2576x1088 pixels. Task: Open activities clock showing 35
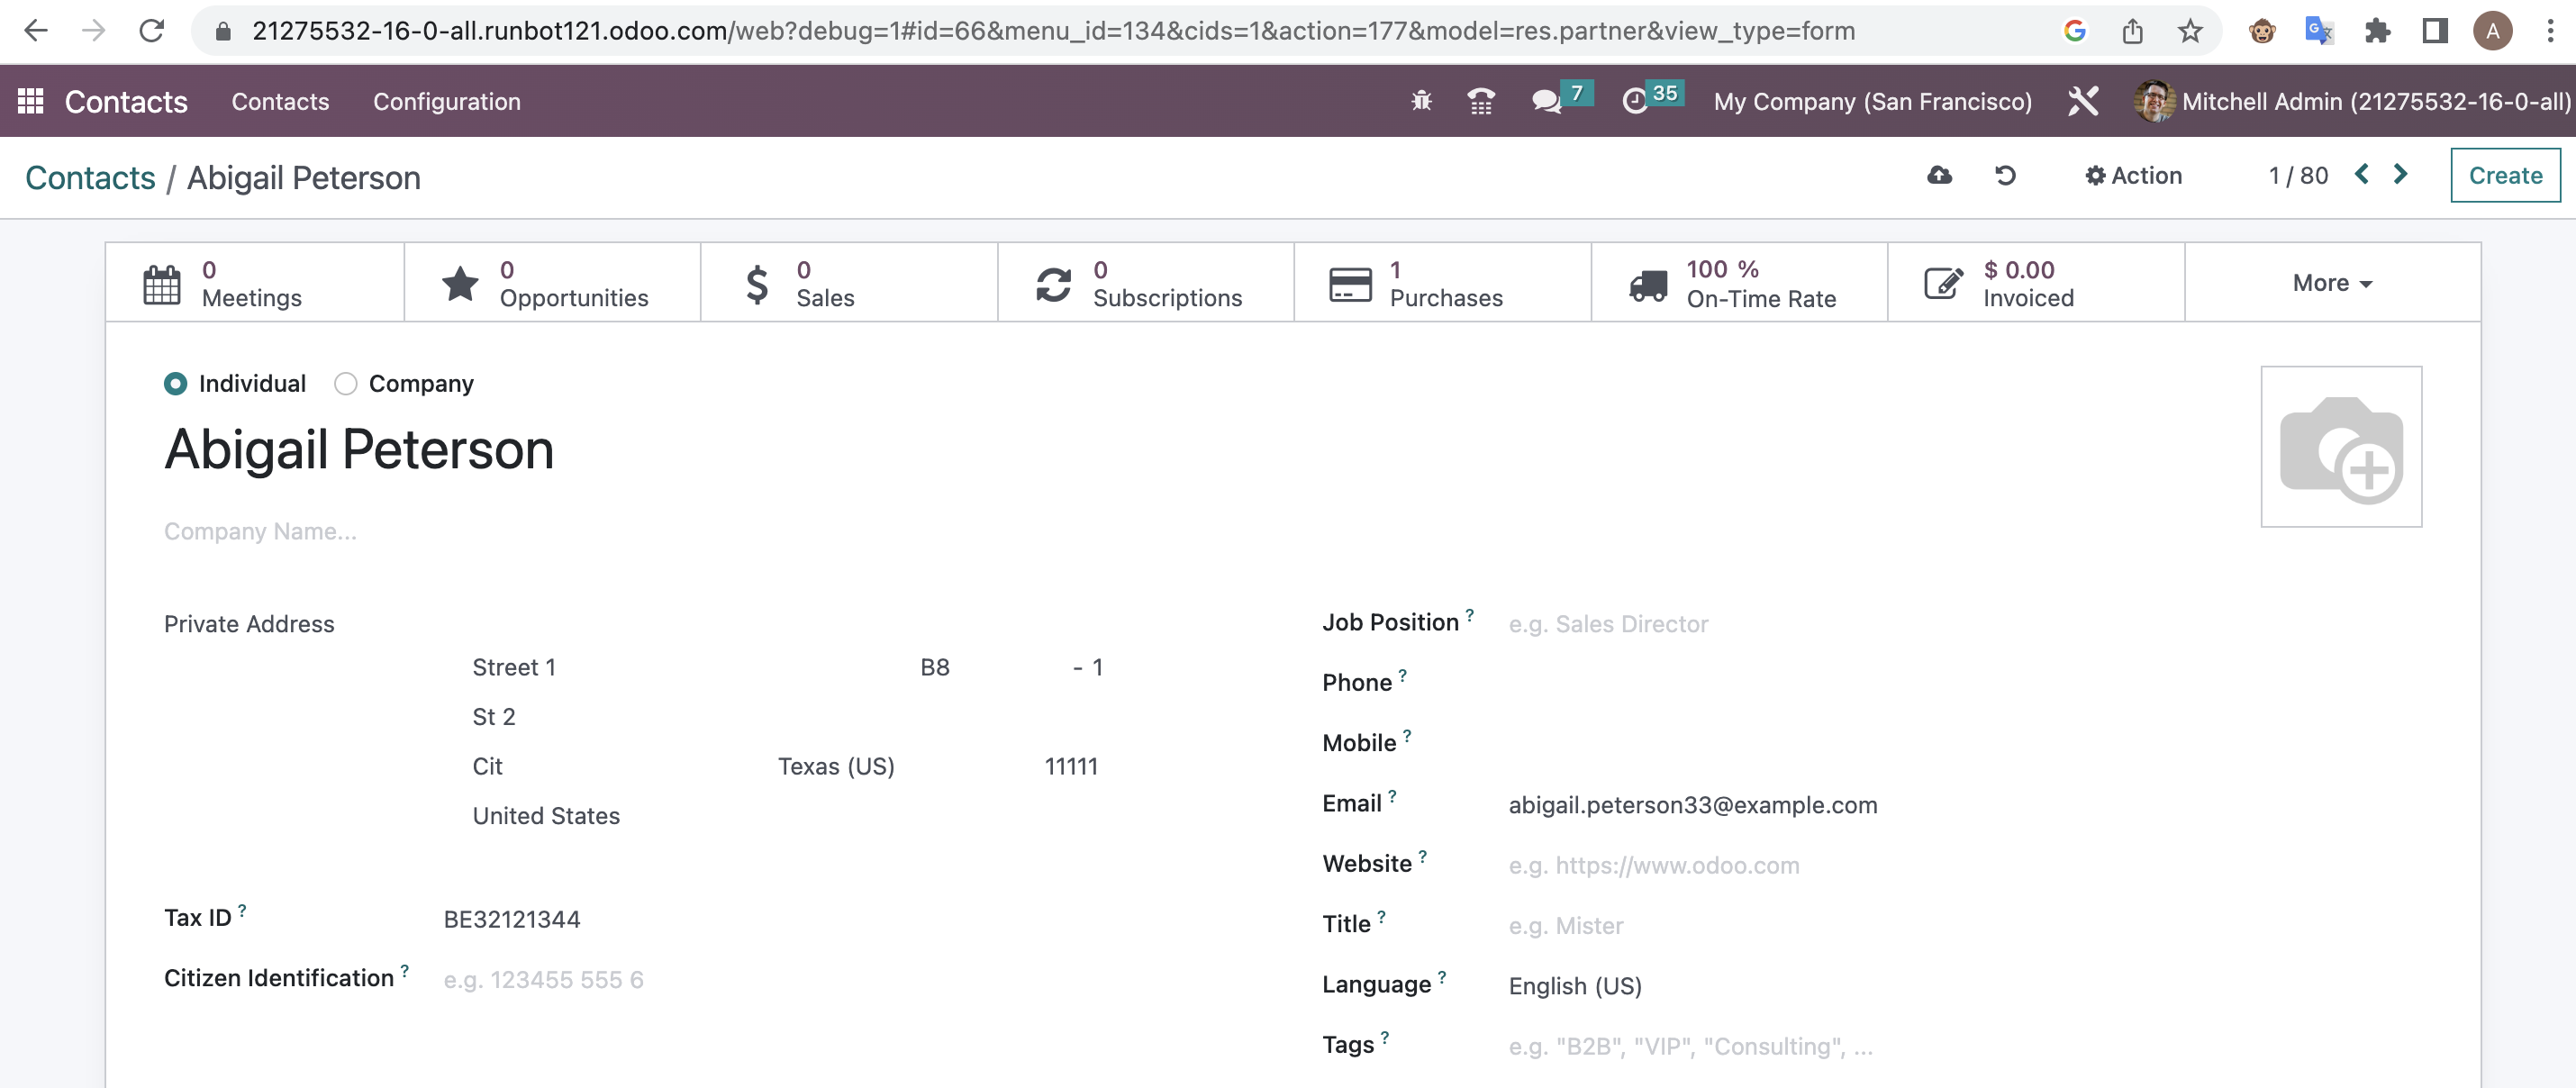pos(1652,99)
